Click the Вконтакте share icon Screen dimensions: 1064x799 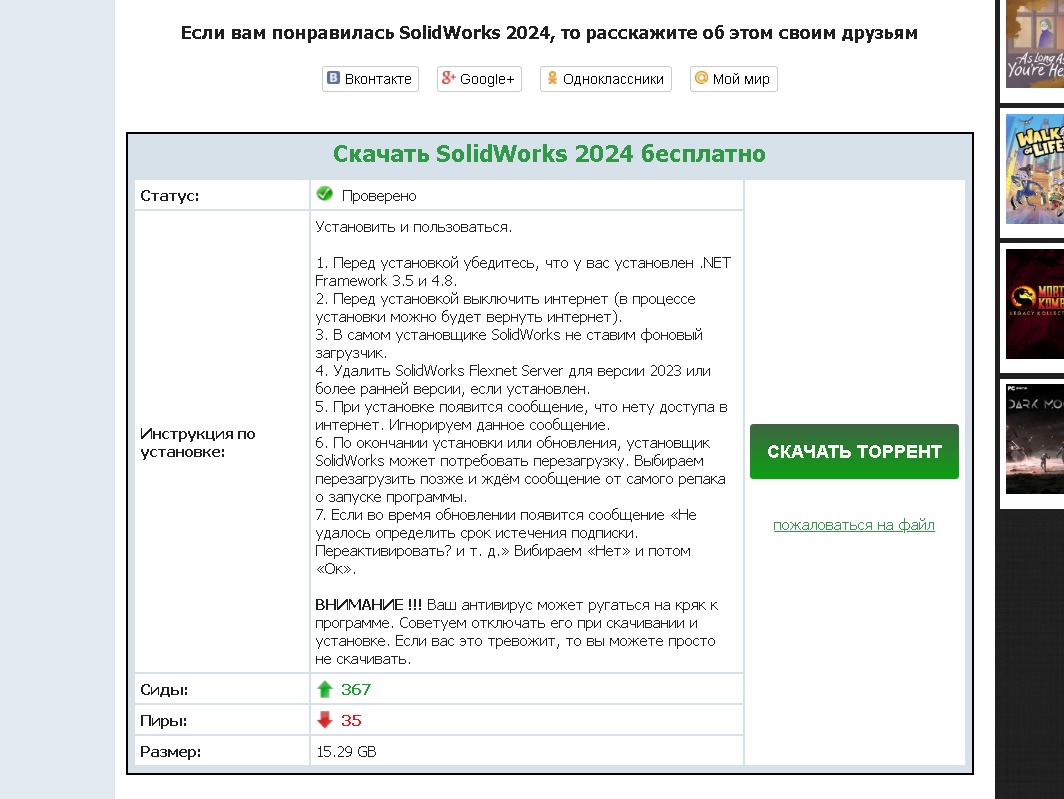333,79
